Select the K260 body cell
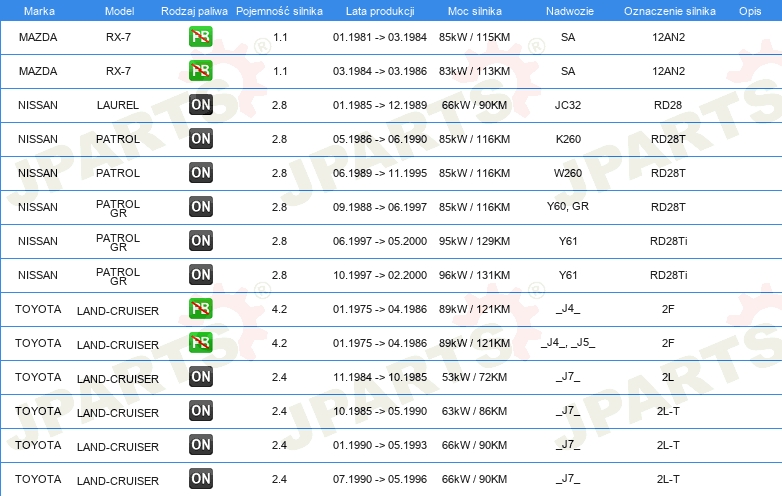 point(568,139)
